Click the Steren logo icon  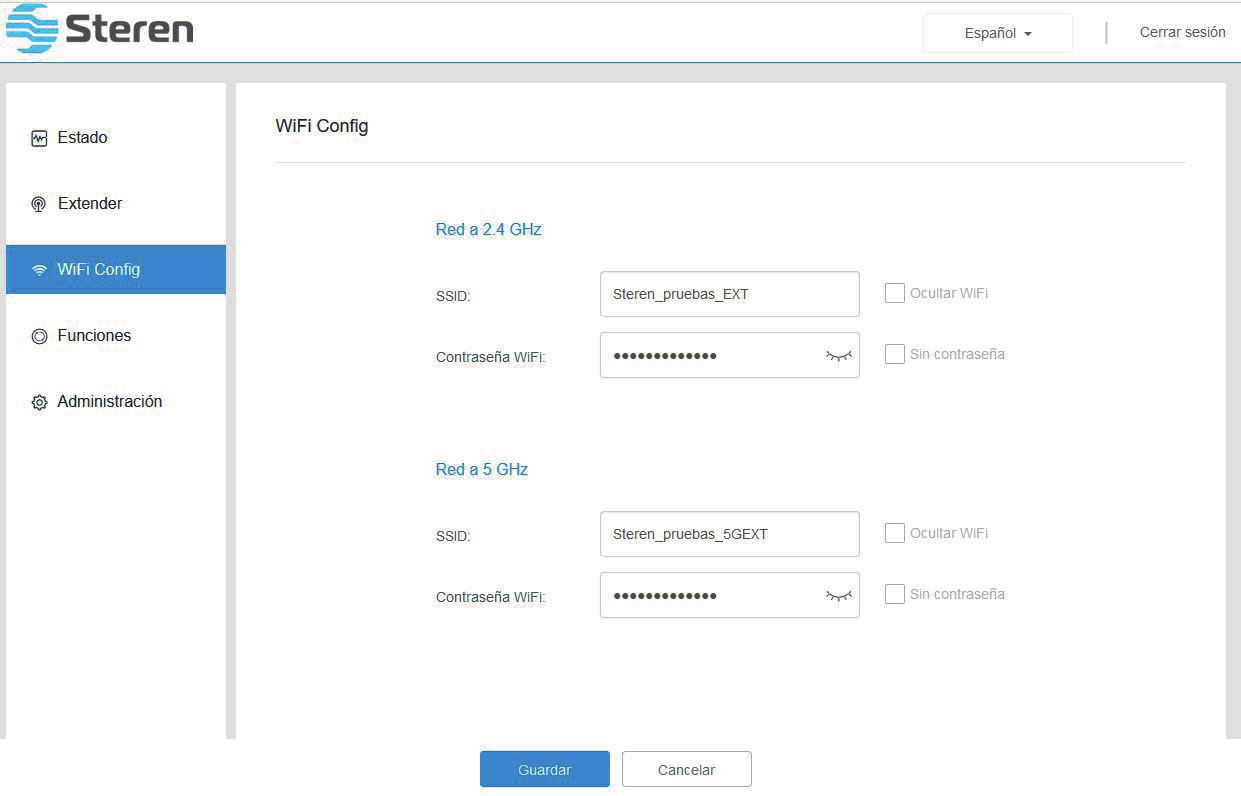[x=32, y=28]
